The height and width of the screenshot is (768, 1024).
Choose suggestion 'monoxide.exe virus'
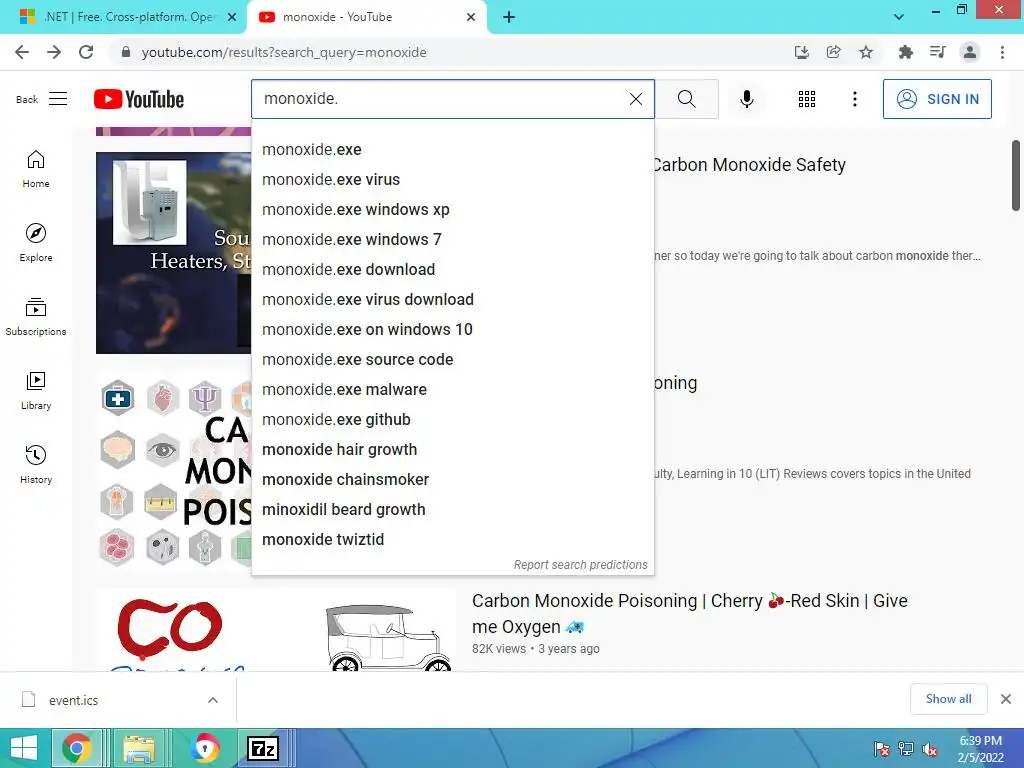tap(453, 180)
